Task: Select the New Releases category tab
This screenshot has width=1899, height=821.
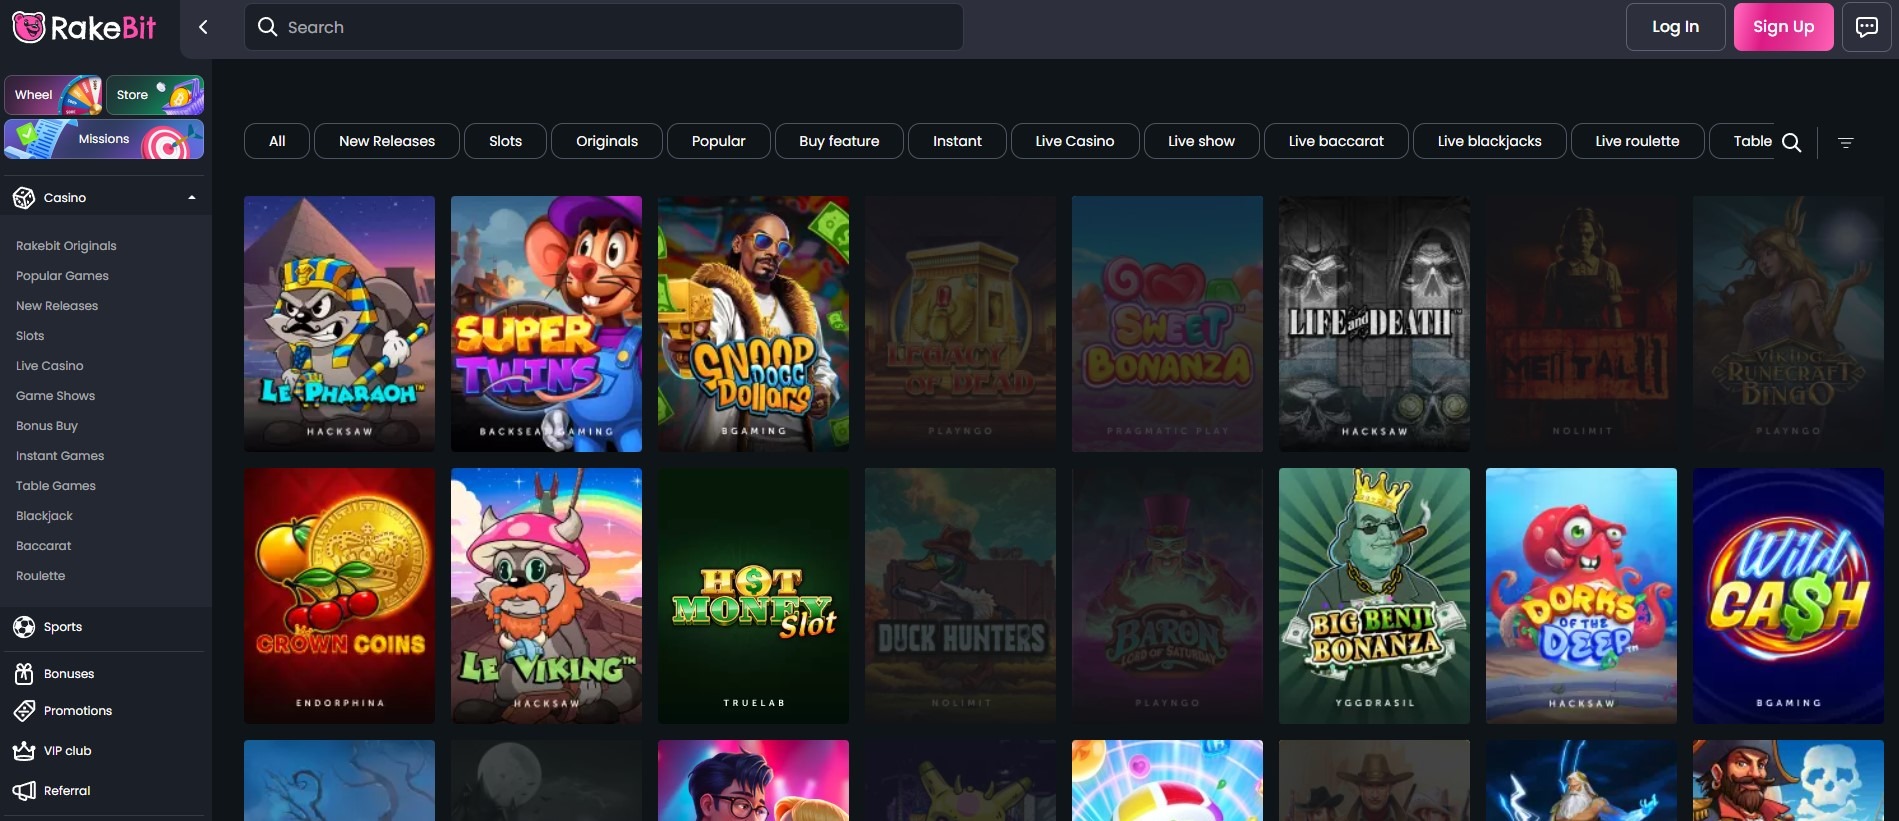Action: (x=387, y=141)
